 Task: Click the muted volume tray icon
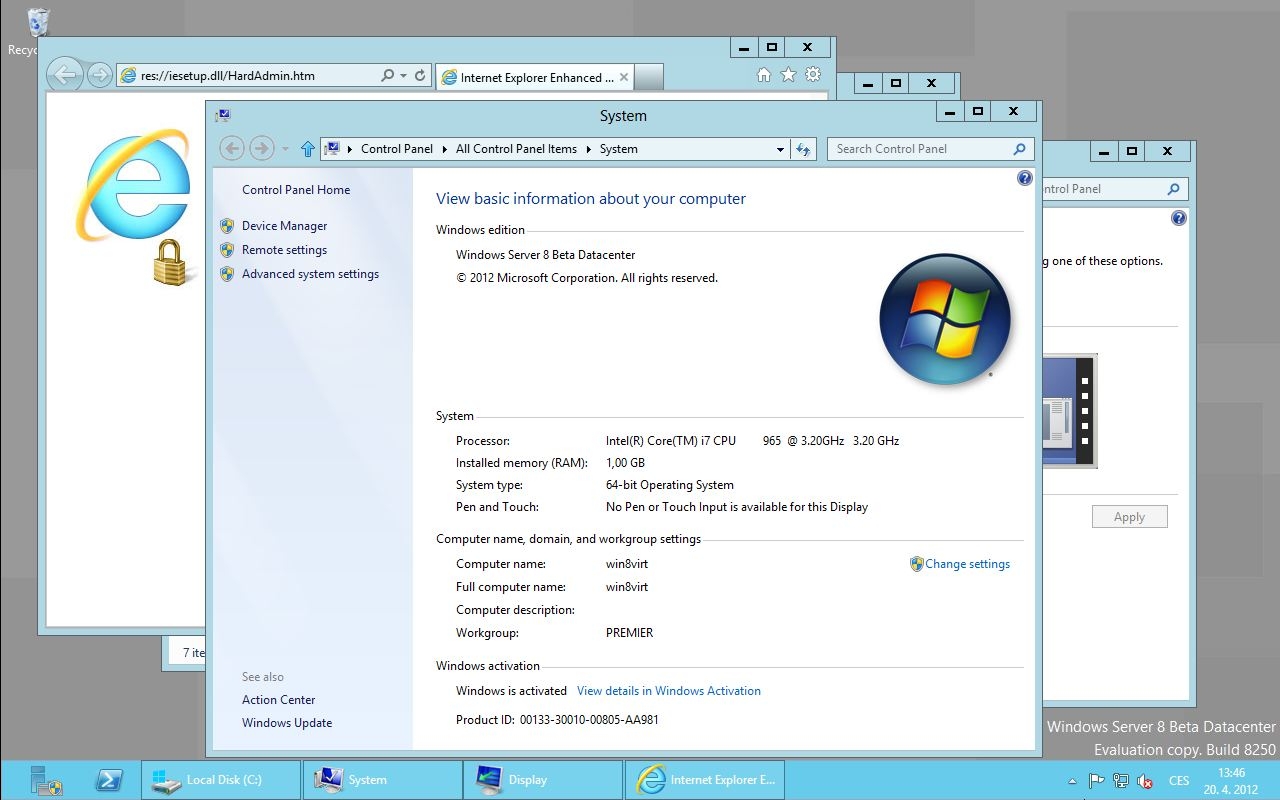(x=1146, y=781)
